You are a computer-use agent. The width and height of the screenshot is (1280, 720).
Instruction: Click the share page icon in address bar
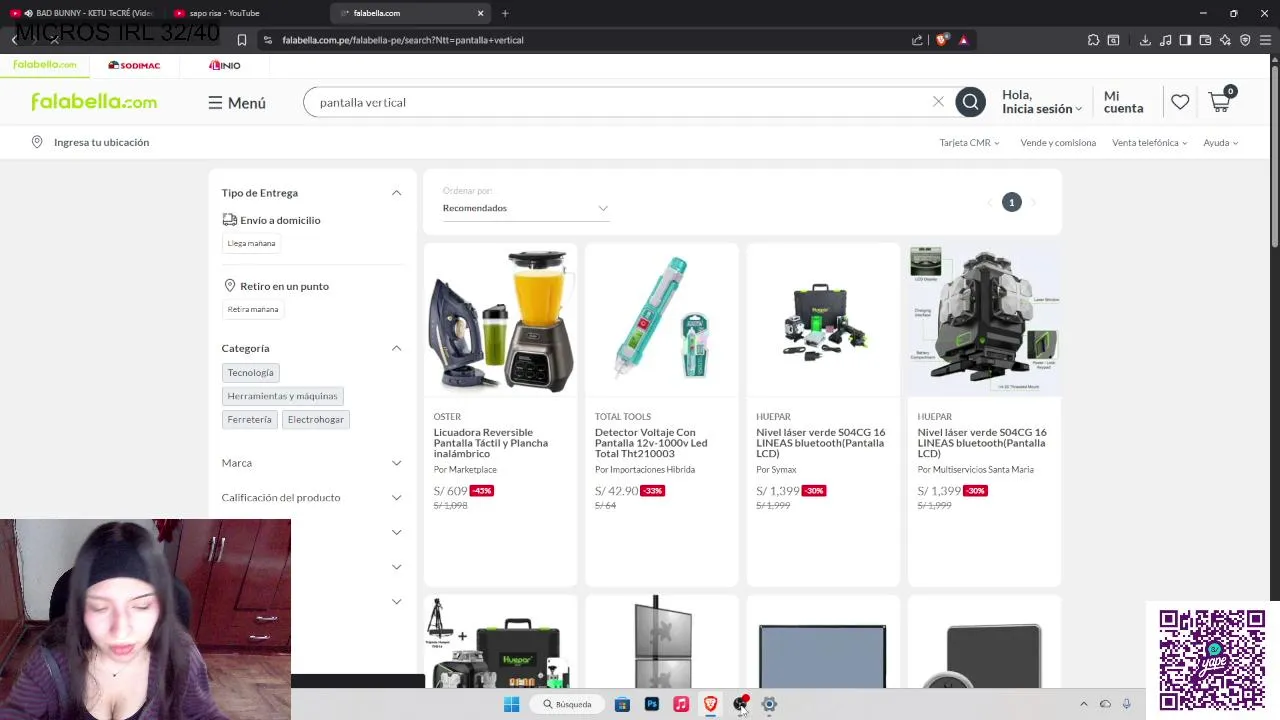coord(917,40)
